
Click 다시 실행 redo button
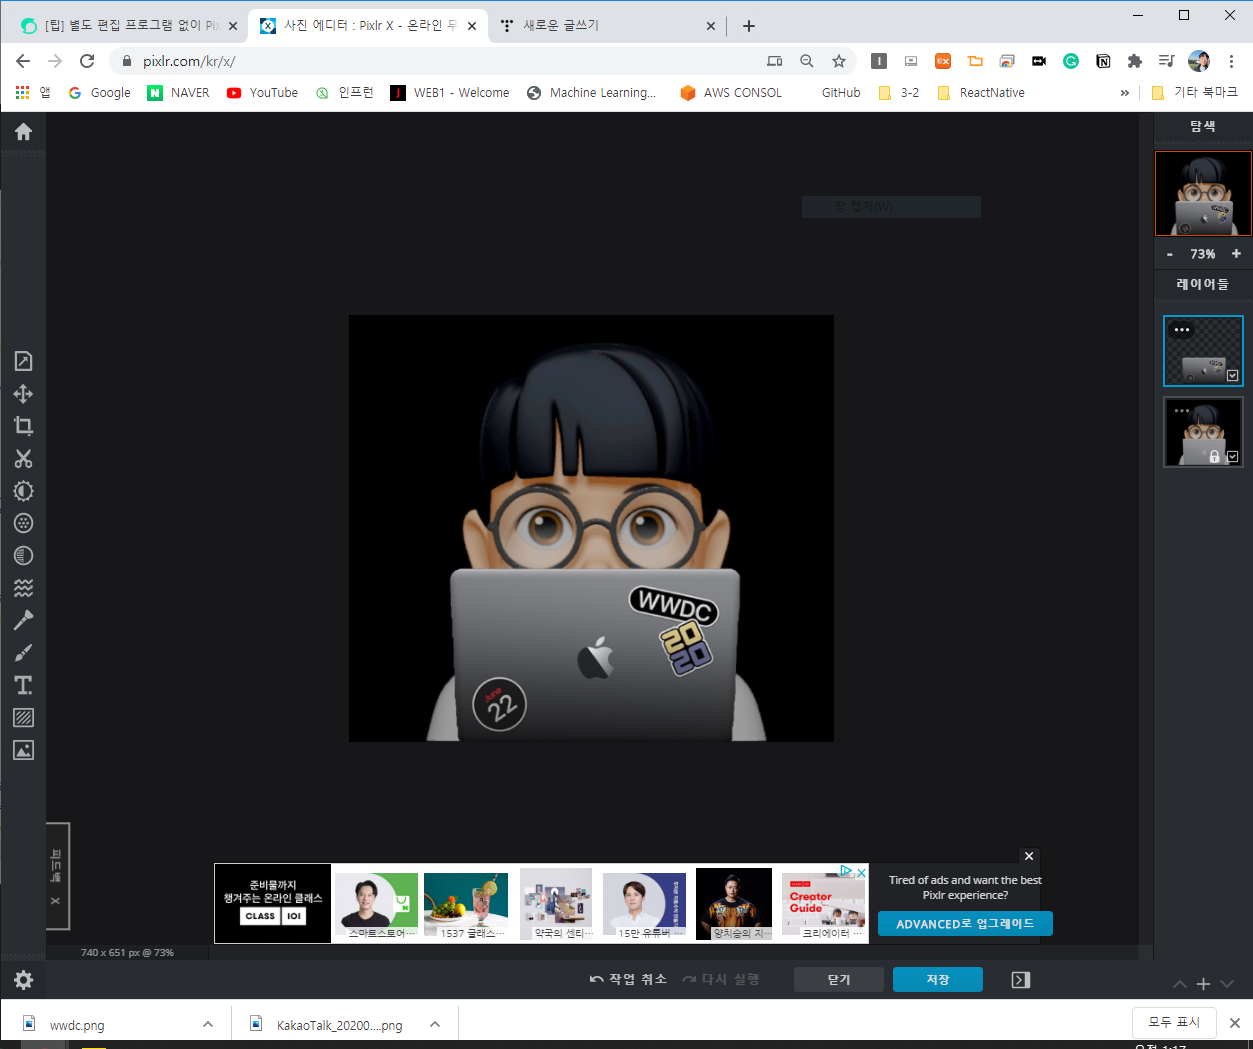[x=721, y=980]
